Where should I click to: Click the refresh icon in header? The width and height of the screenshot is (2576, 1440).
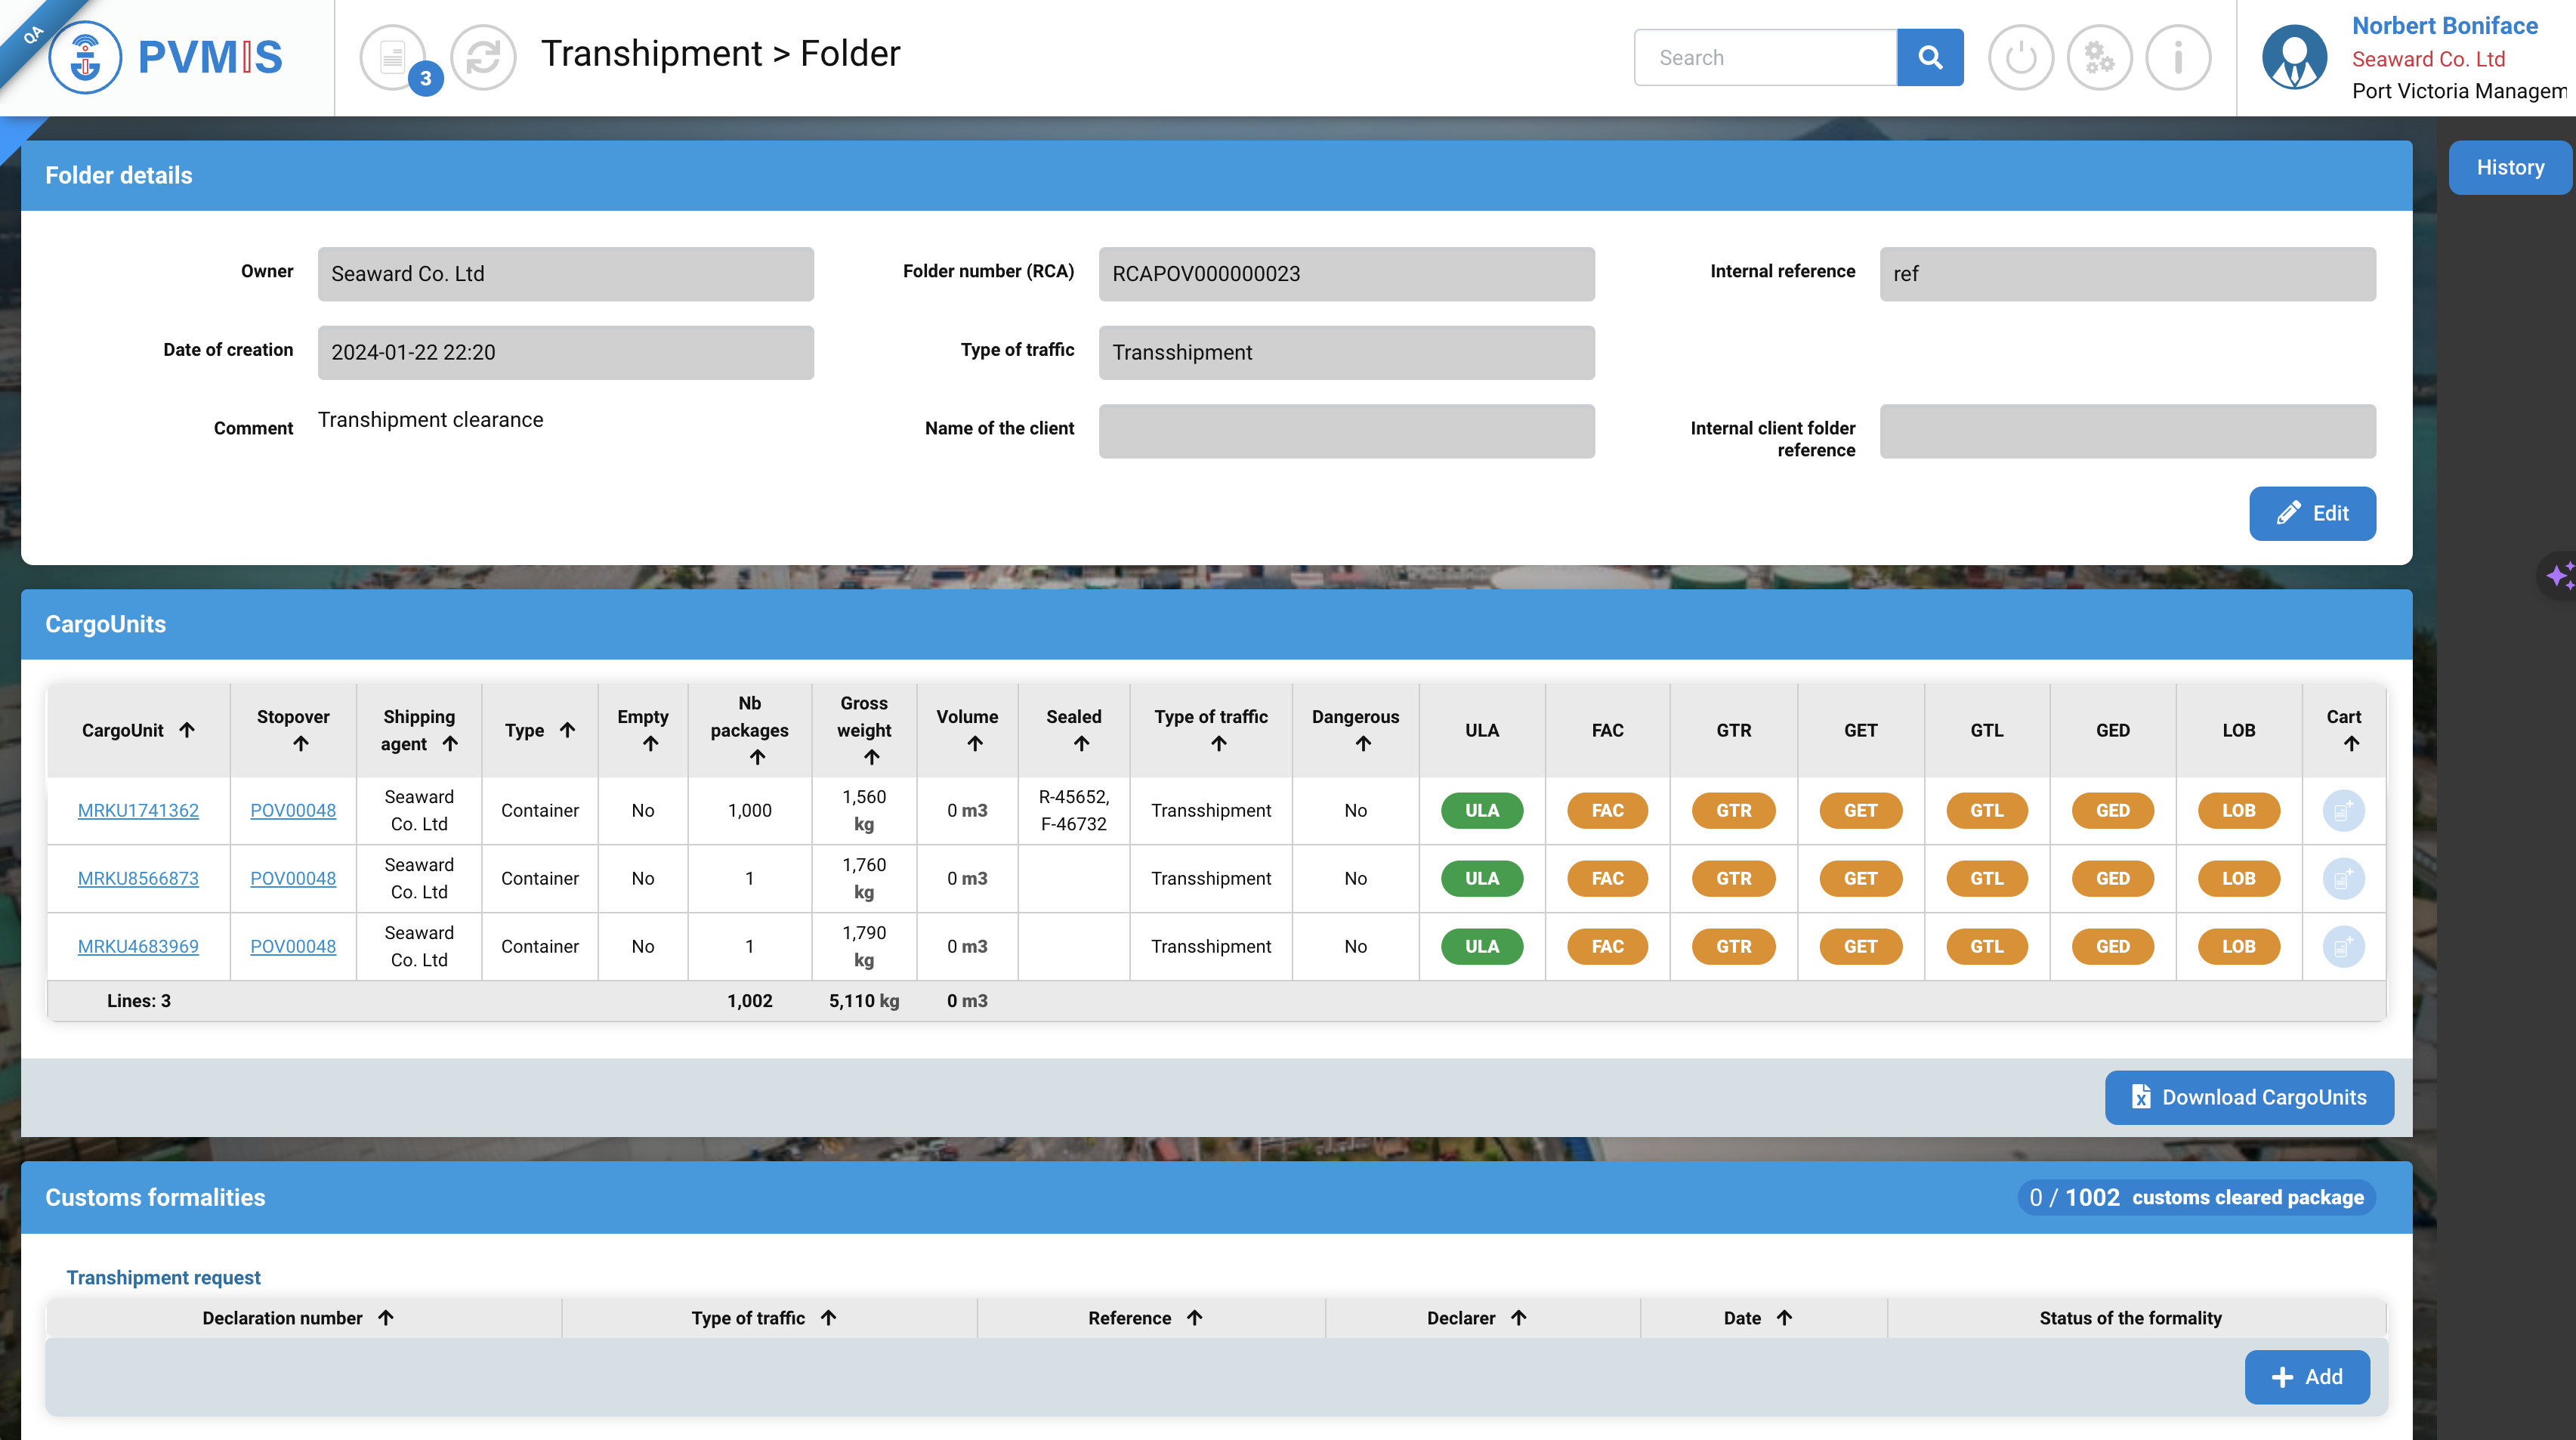point(483,57)
